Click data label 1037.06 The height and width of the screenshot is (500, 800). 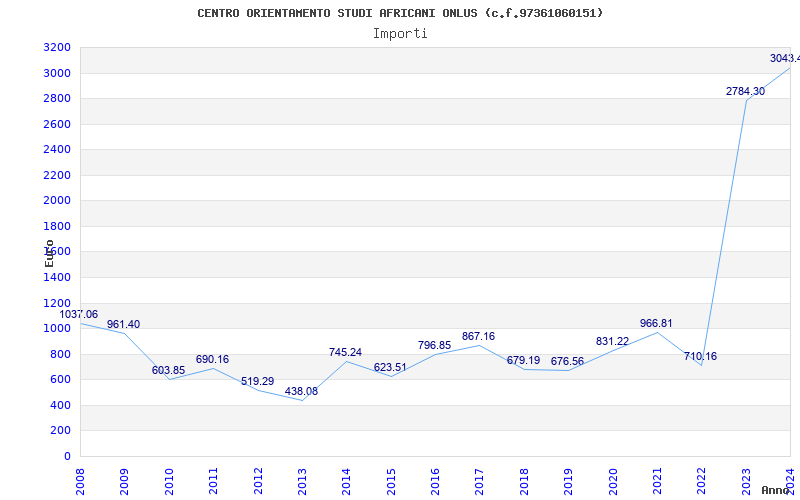pyautogui.click(x=79, y=315)
